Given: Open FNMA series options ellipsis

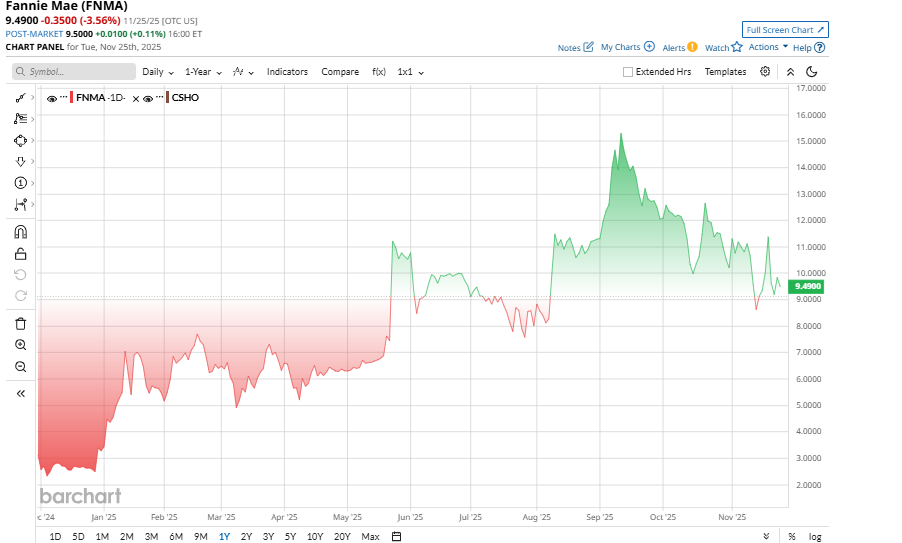Looking at the screenshot, I should (x=63, y=97).
